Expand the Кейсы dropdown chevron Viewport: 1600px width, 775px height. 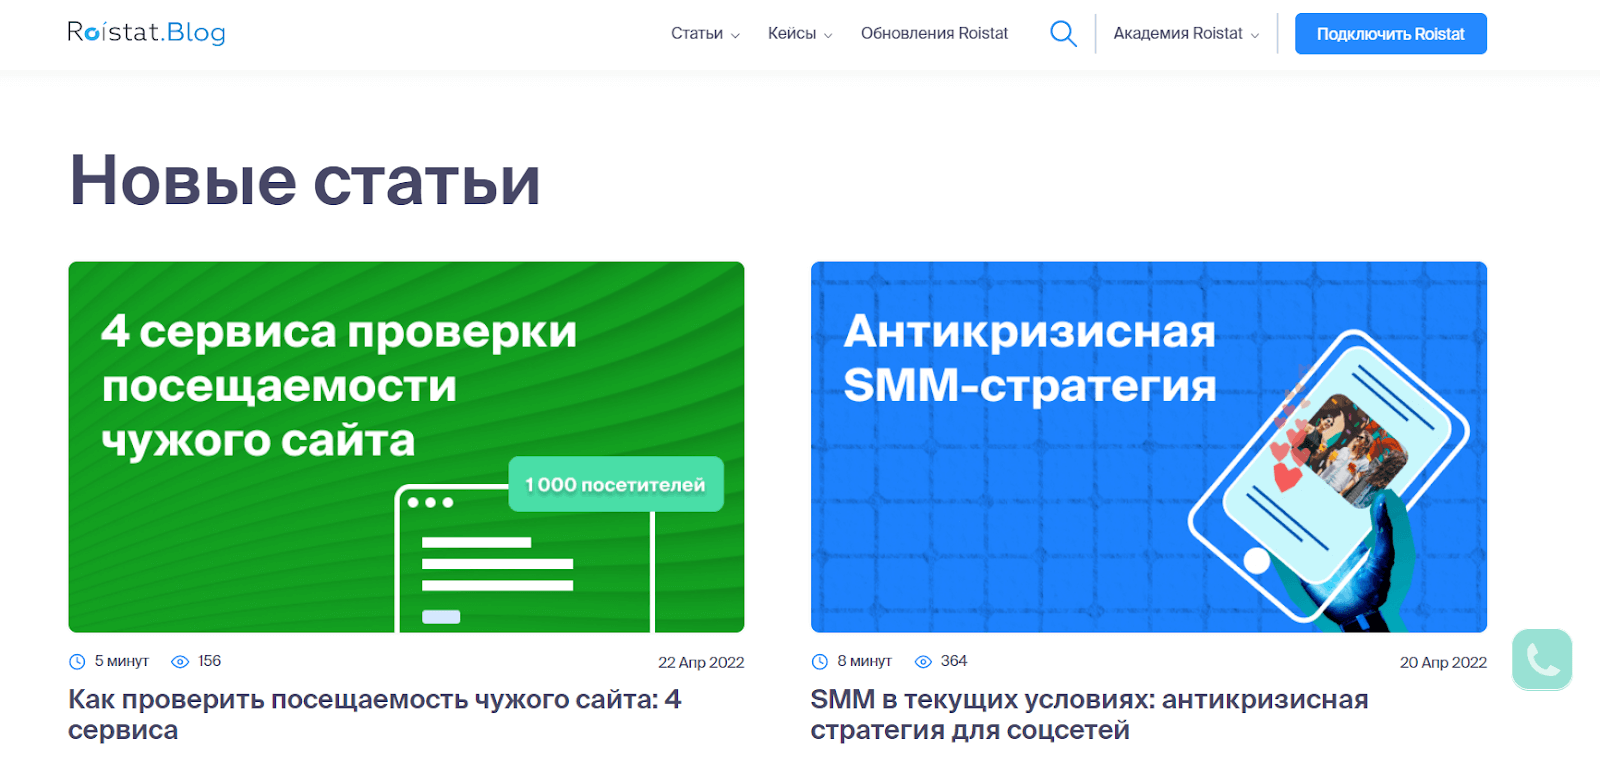click(x=828, y=35)
